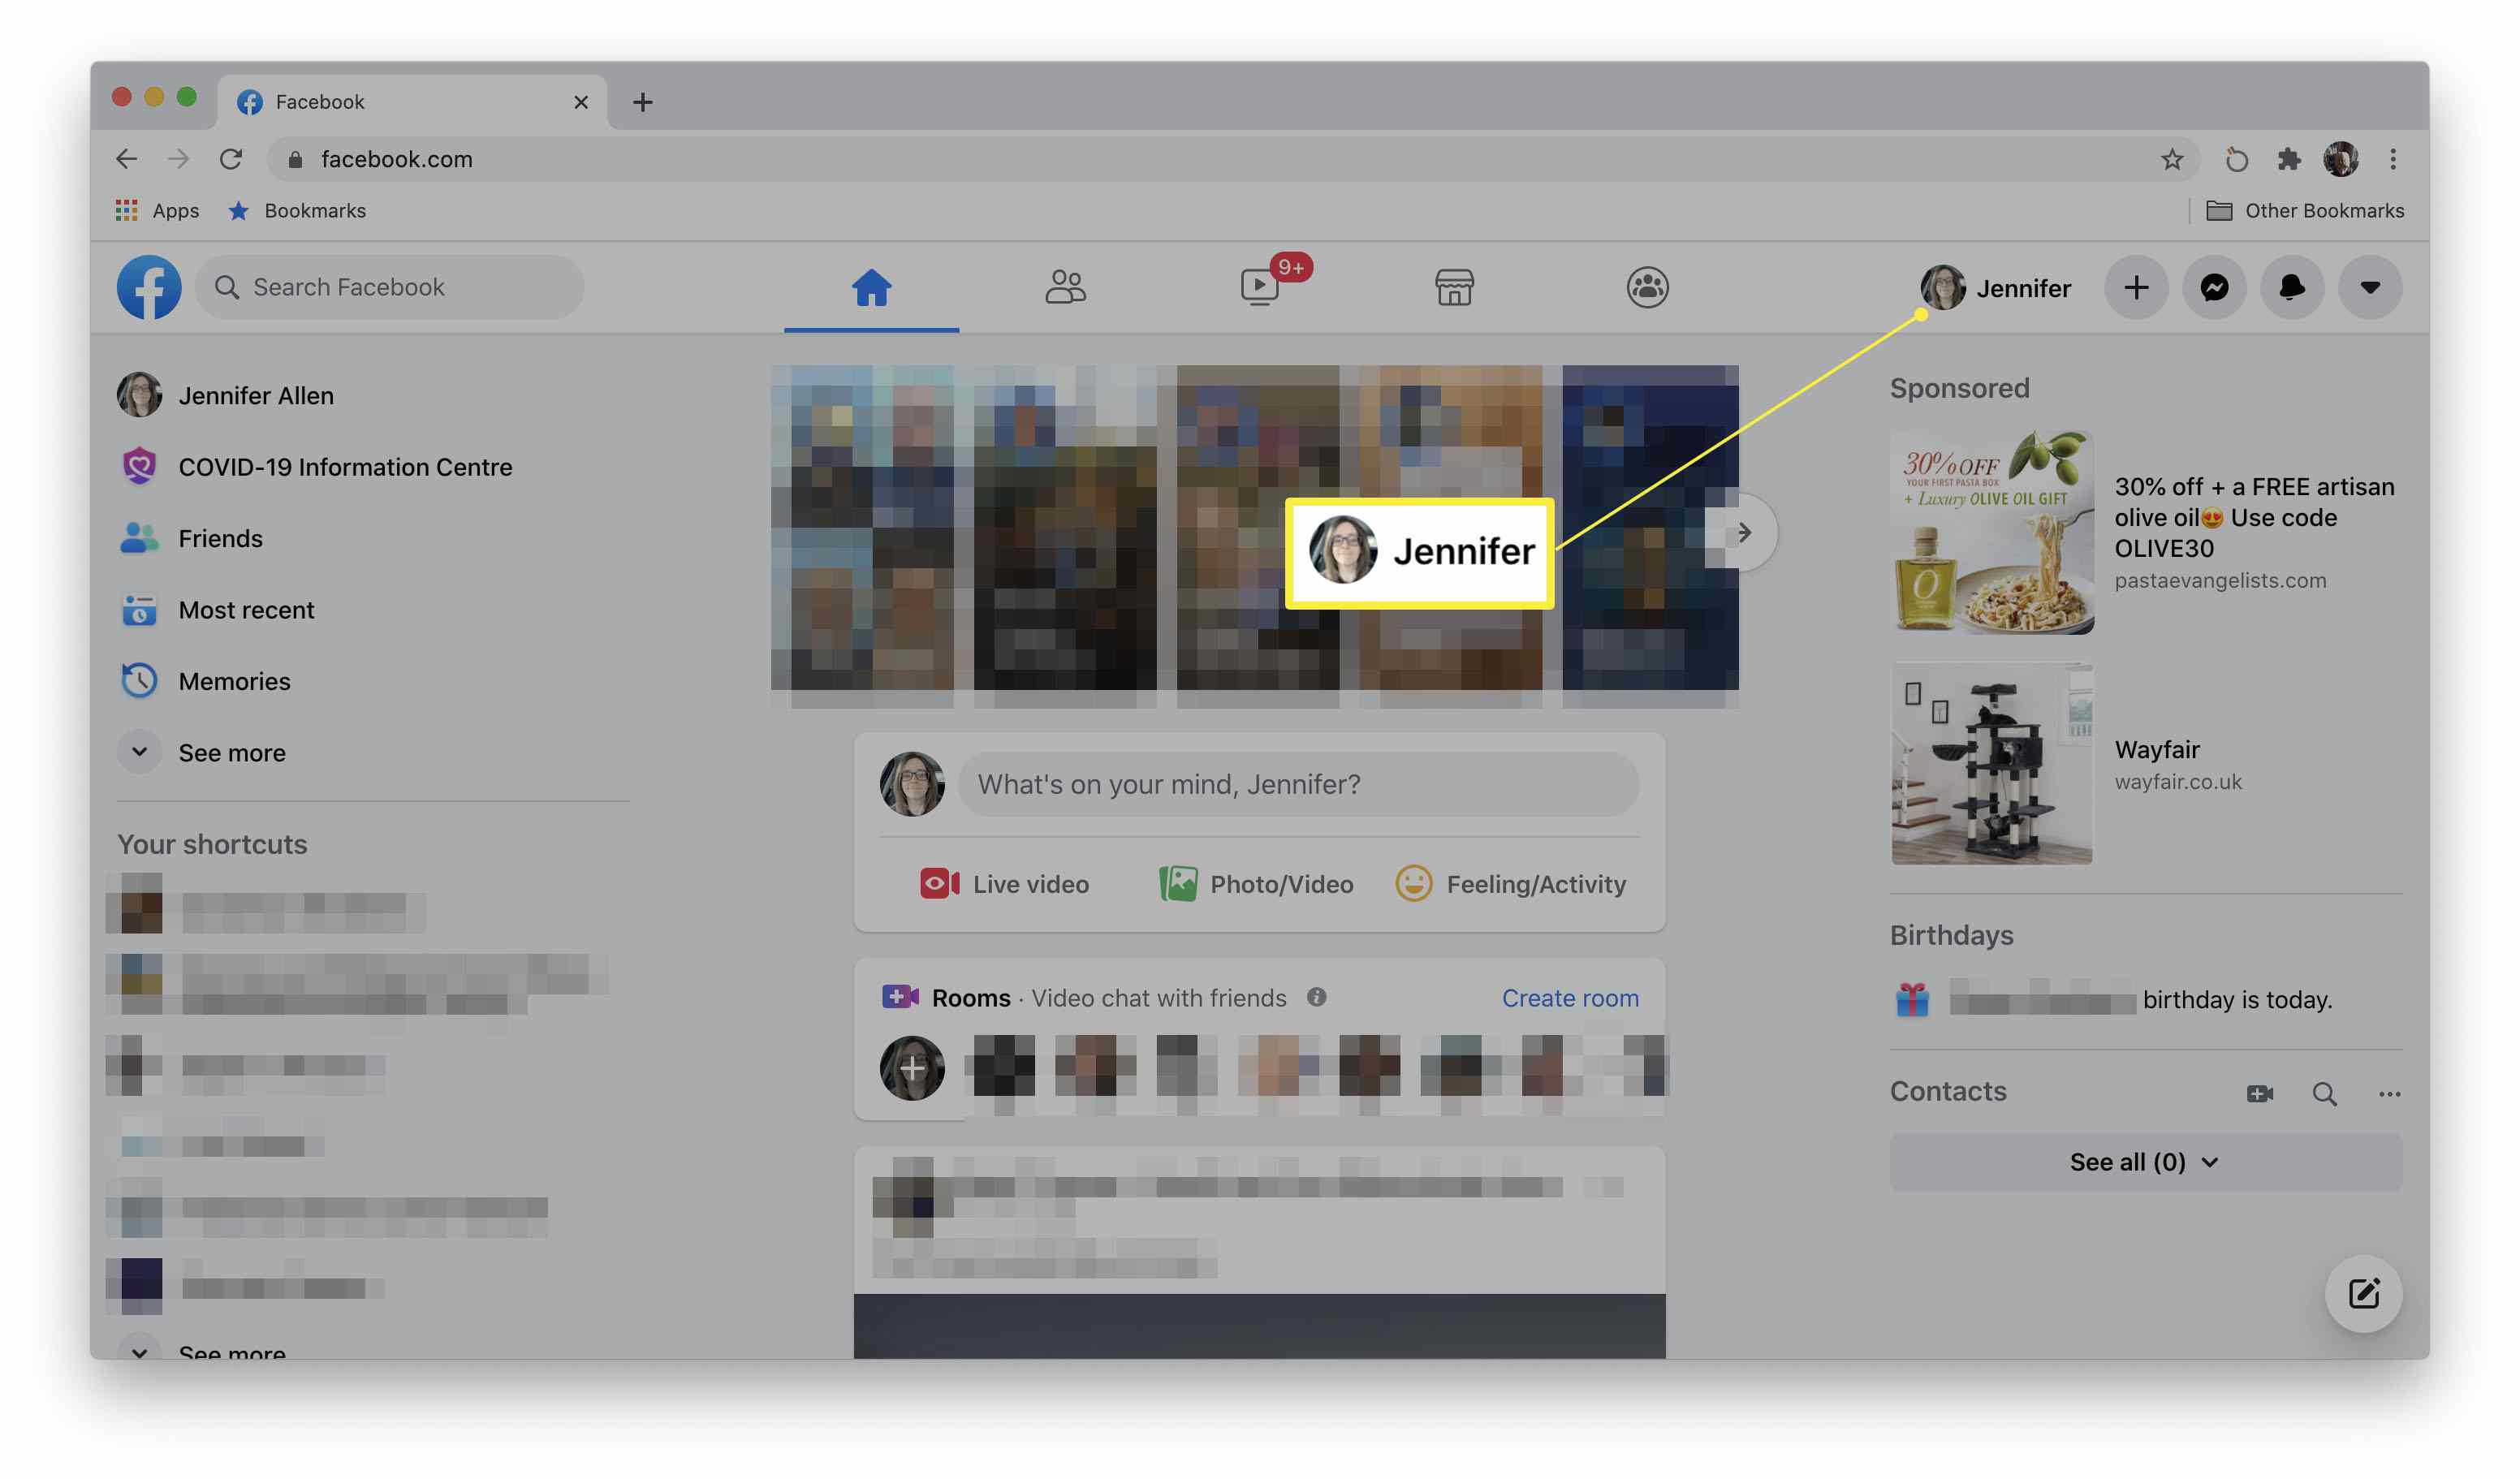Open the Extensions puzzle icon
The height and width of the screenshot is (1479, 2520).
(x=2289, y=159)
